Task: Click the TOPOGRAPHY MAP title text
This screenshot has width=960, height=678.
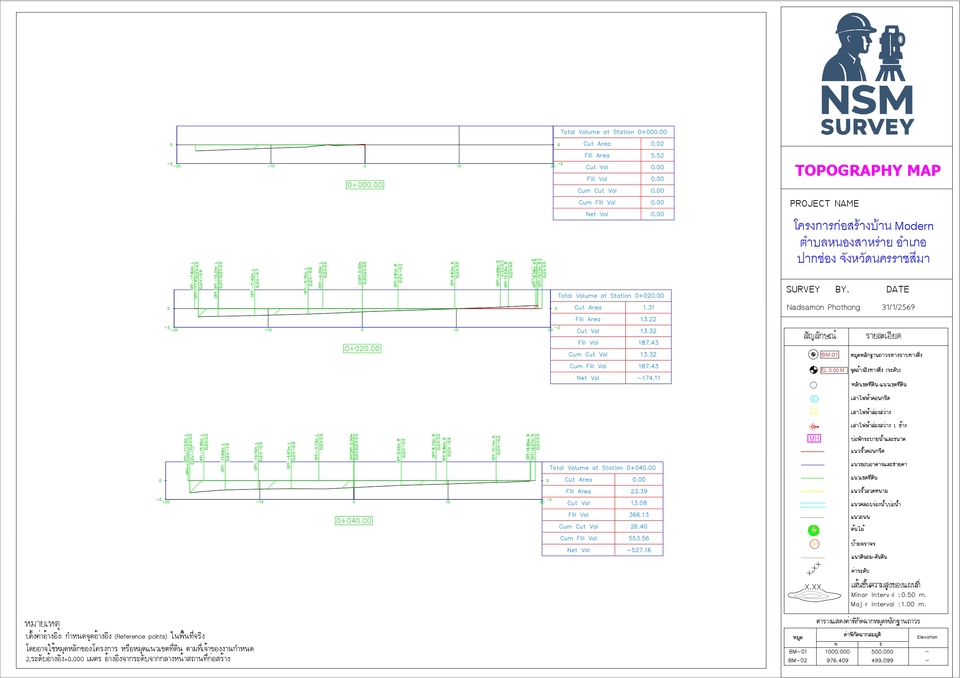Action: [x=866, y=172]
